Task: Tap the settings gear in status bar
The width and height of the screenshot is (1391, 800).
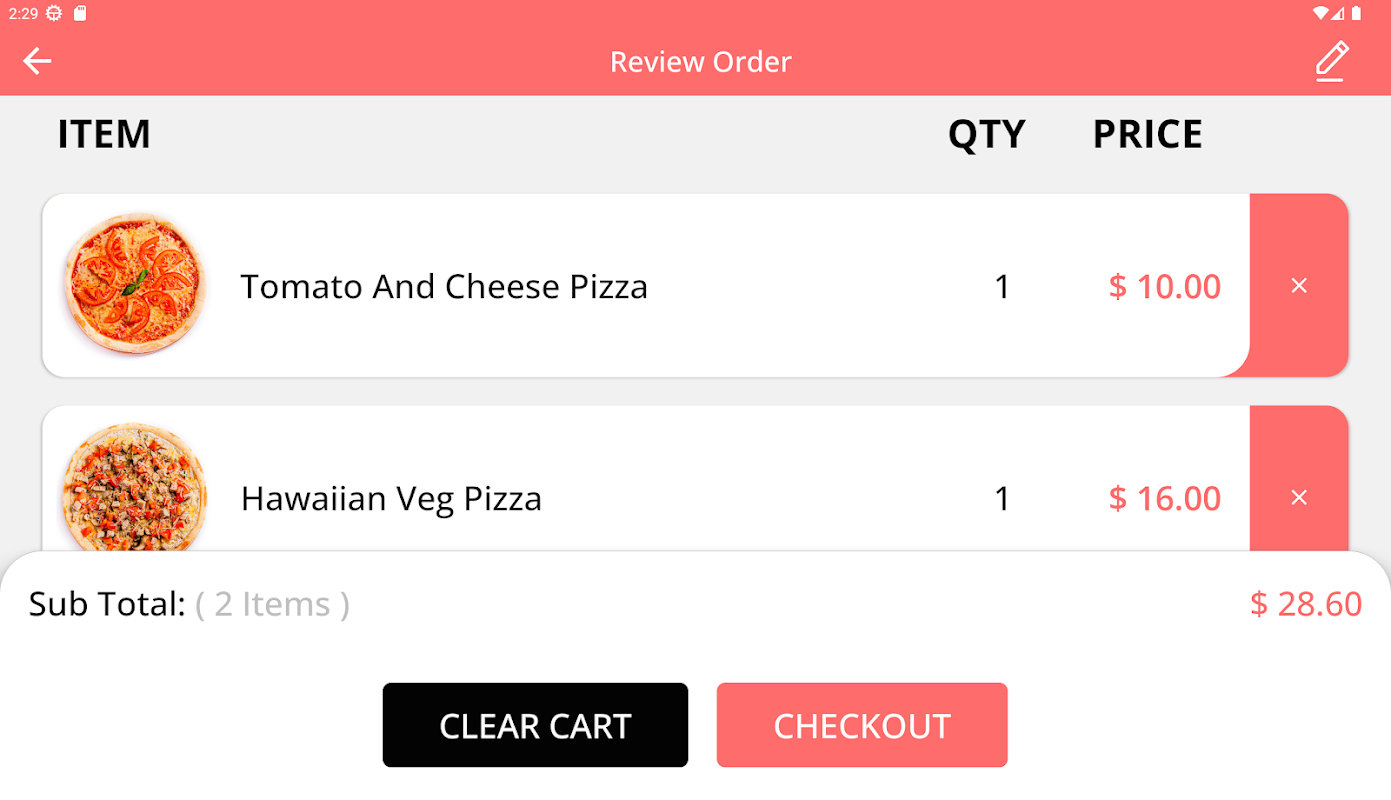Action: point(54,14)
